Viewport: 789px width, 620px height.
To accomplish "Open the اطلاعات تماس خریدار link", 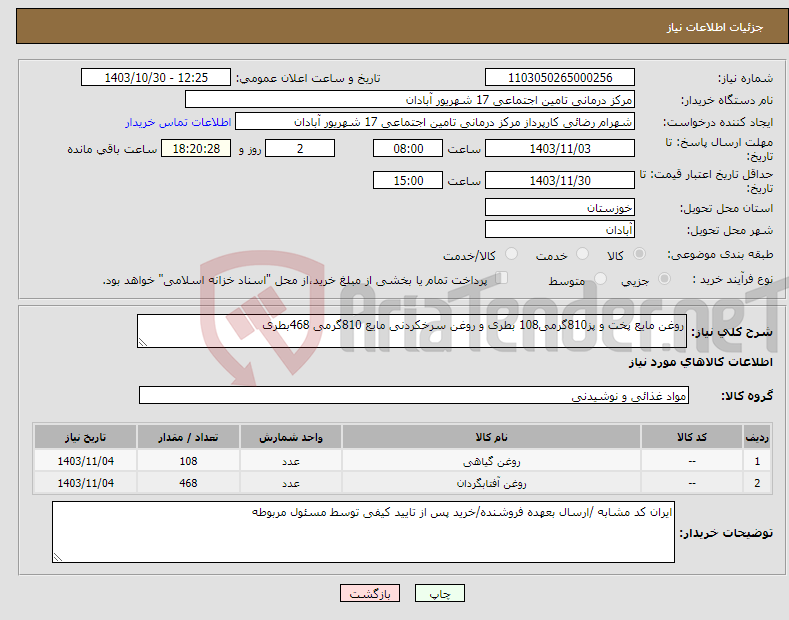I will (x=178, y=122).
